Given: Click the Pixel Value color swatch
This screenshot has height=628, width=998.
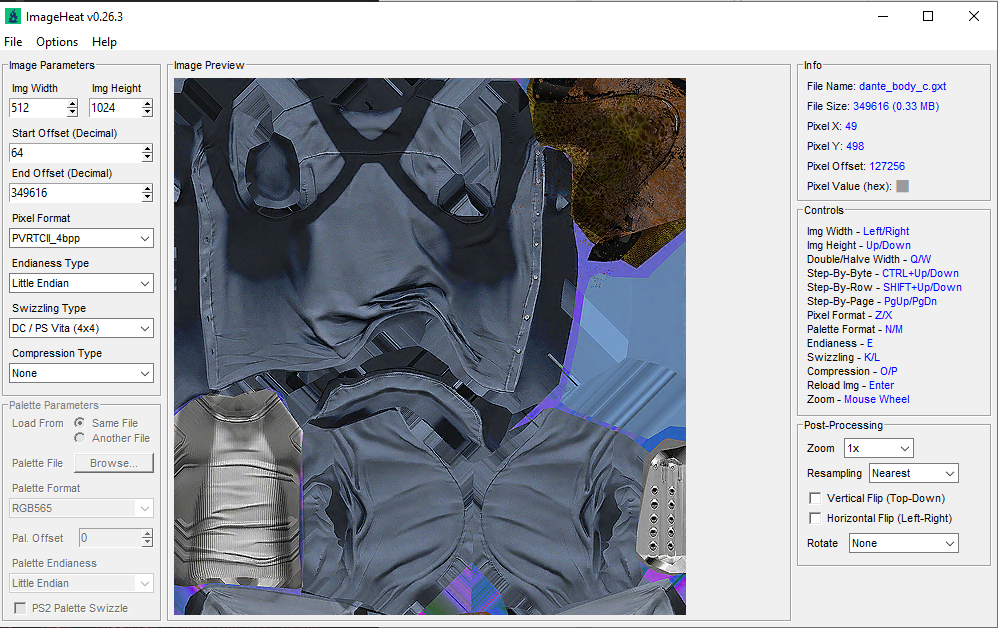Looking at the screenshot, I should coord(903,186).
